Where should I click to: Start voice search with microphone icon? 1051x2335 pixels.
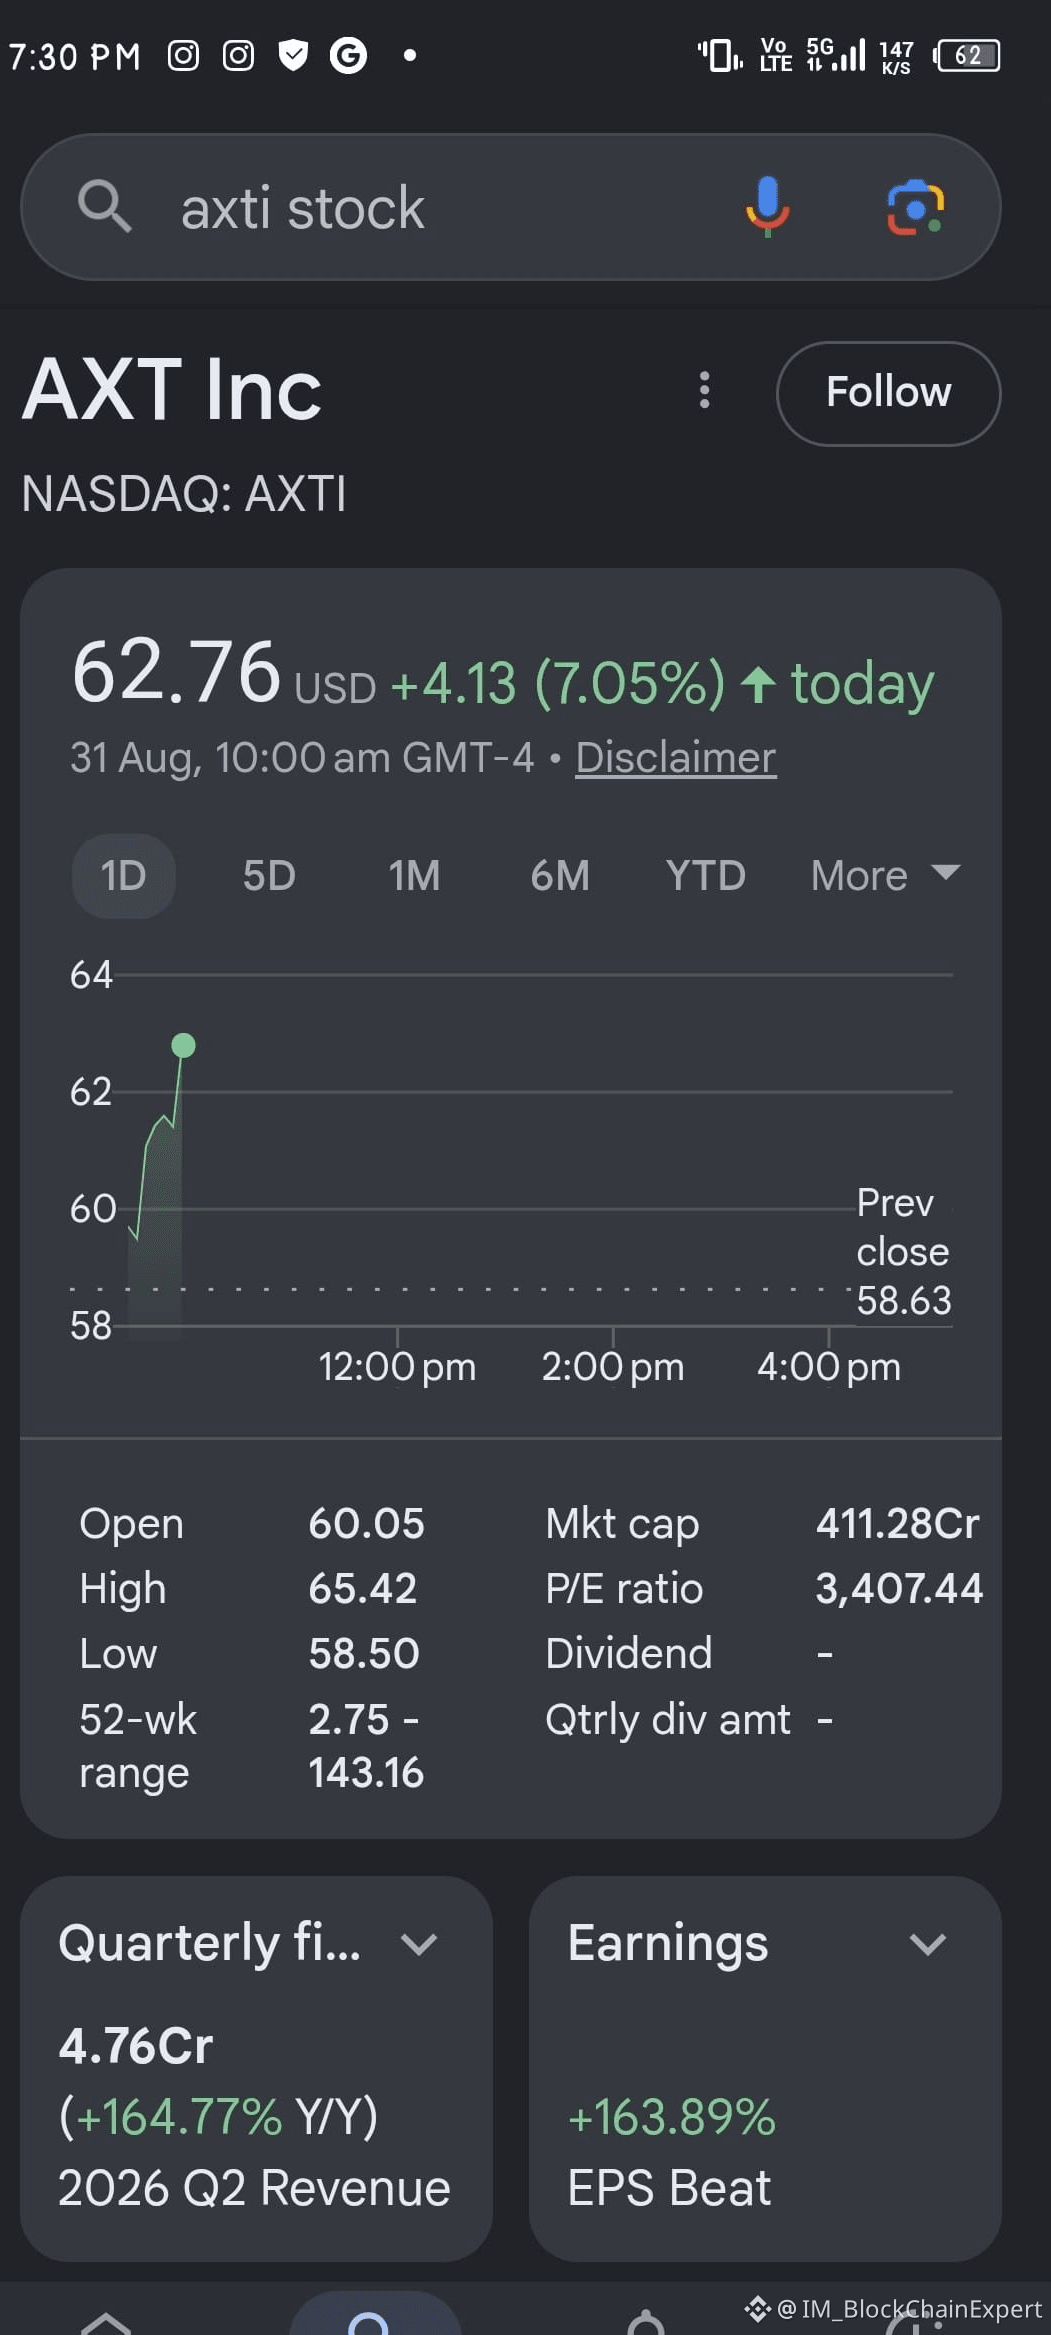point(768,207)
